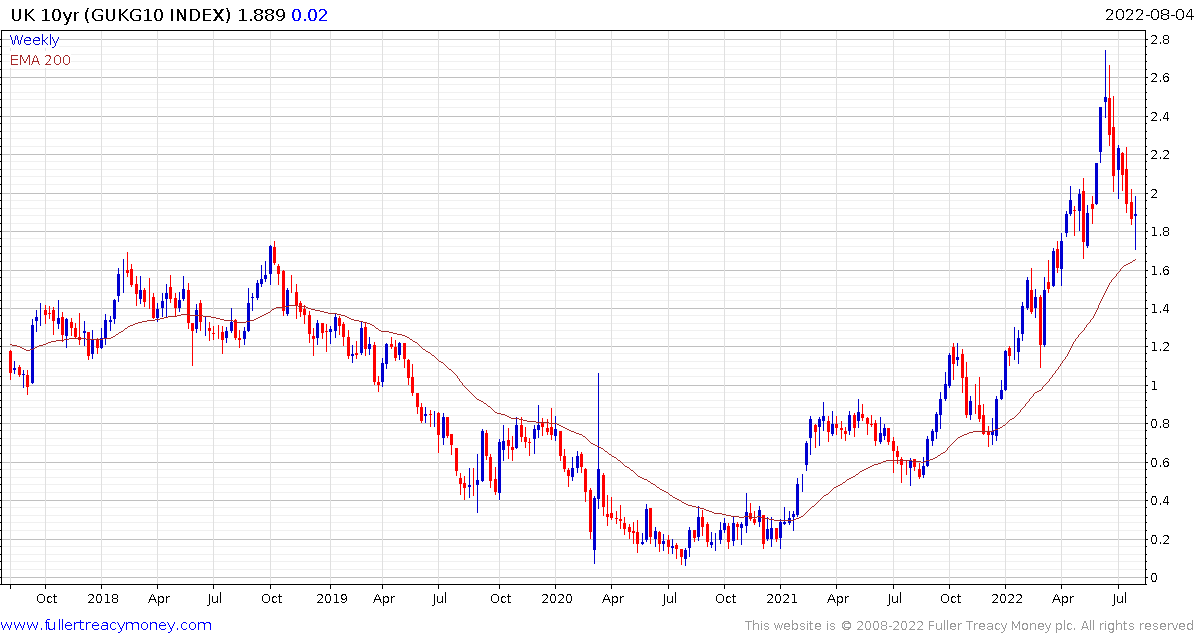This screenshot has height=640, width=1195.
Task: Click the 'Weekly' interval label
Action: (x=34, y=40)
